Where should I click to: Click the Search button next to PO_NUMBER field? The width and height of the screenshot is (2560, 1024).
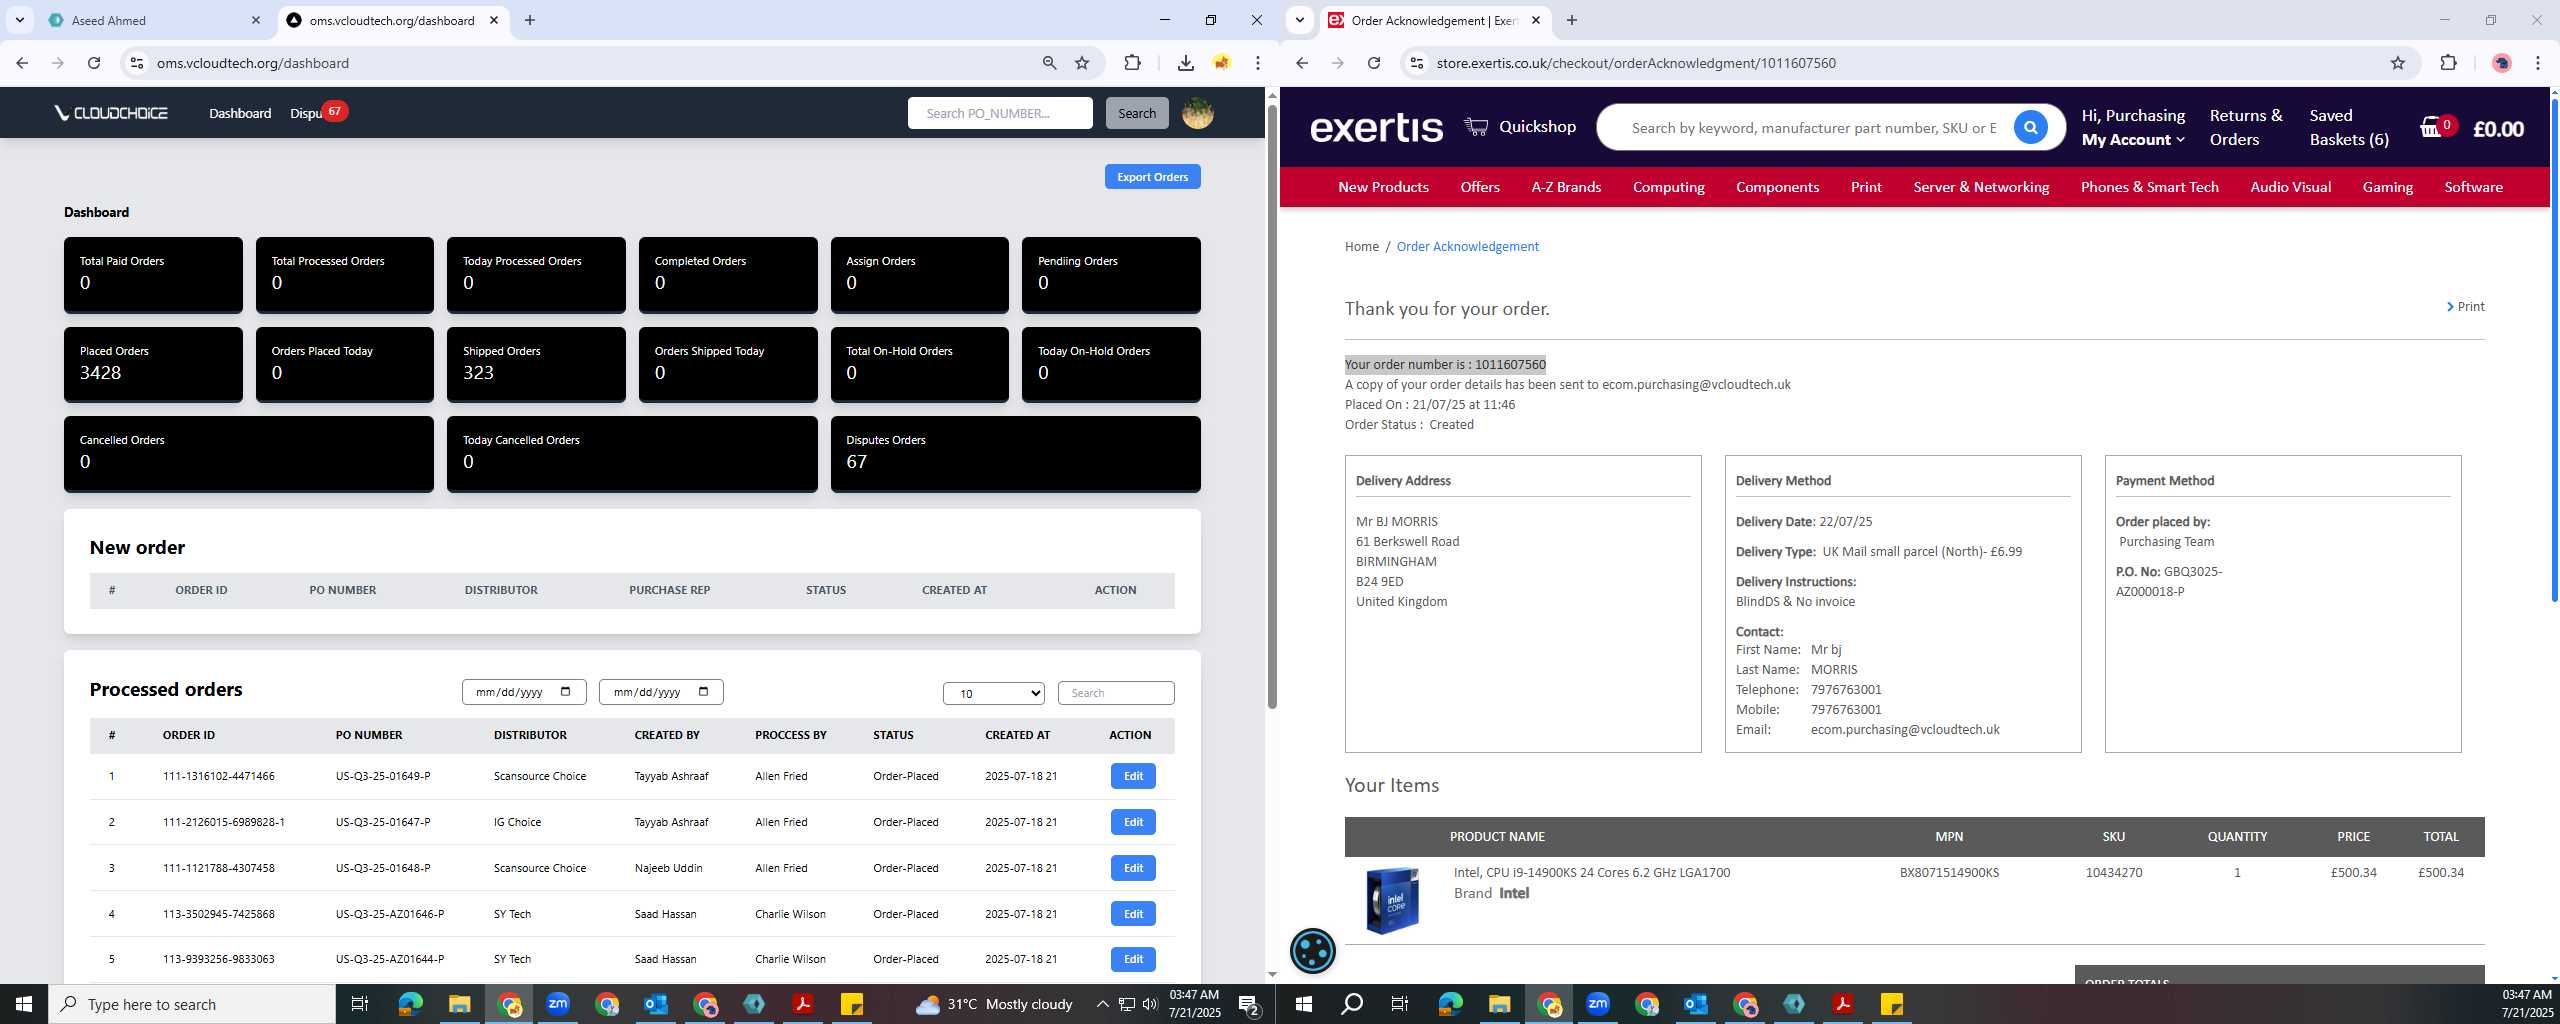coord(1137,113)
